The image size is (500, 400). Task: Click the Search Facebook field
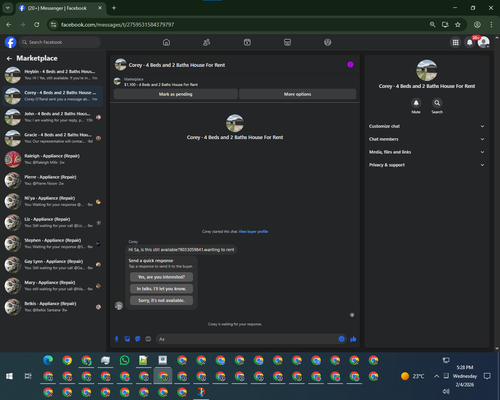click(x=60, y=42)
